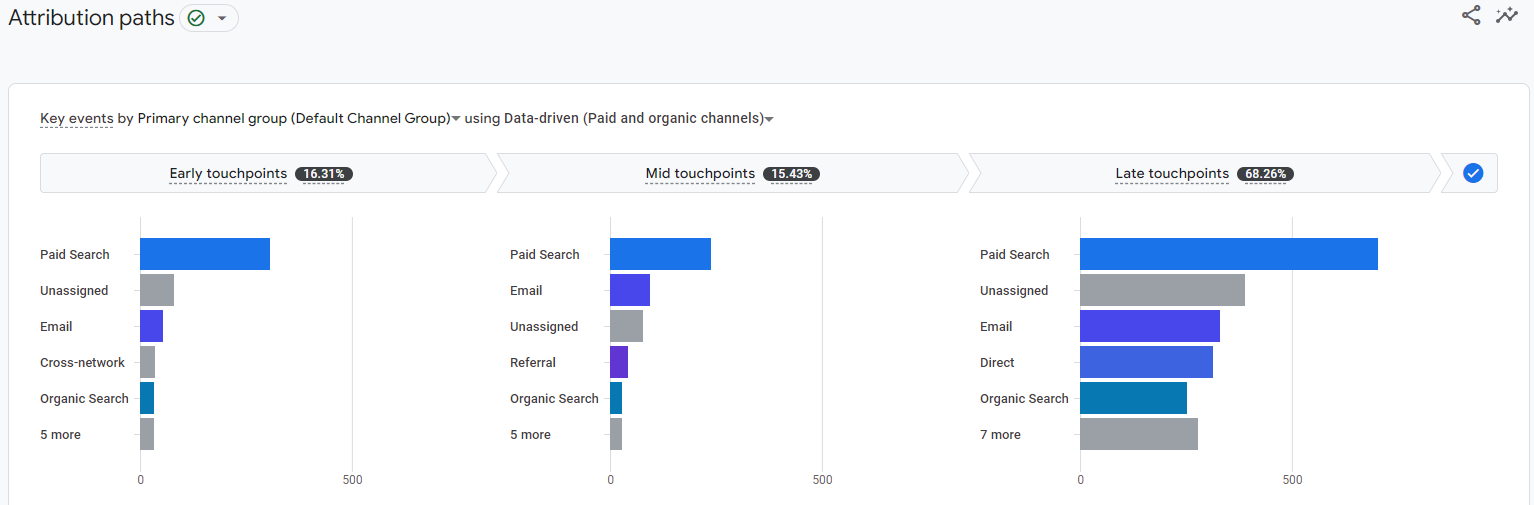Viewport: 1534px width, 505px height.
Task: Click the green check status icon
Action: (x=196, y=18)
